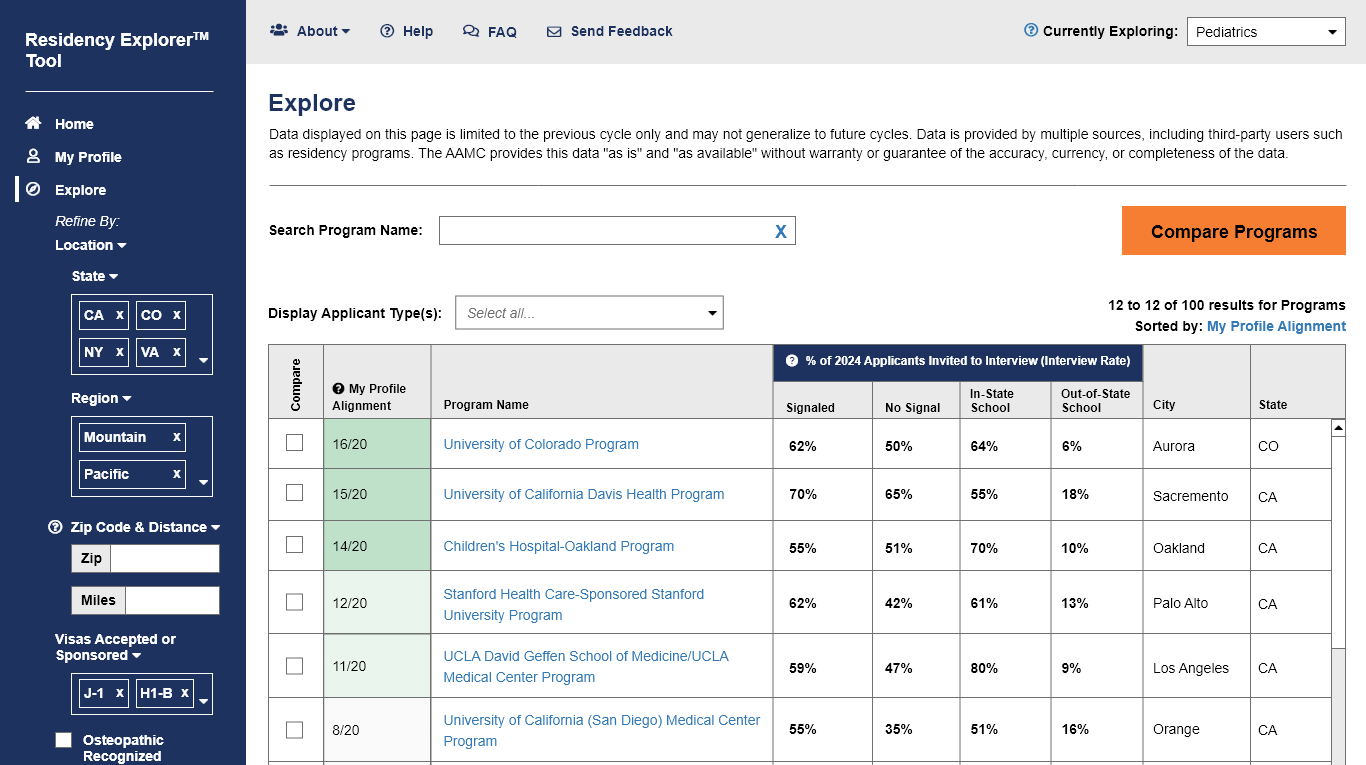Remove the VA state filter tag
The height and width of the screenshot is (765, 1366).
177,352
